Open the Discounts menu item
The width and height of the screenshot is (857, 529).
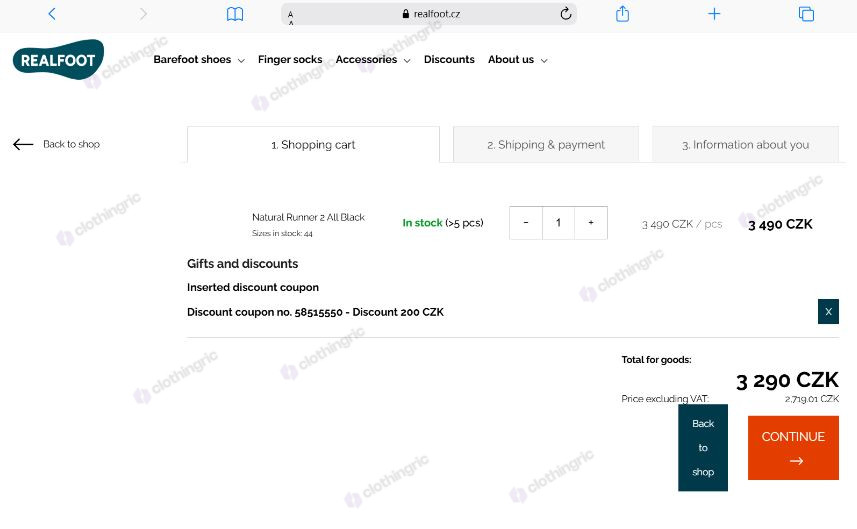coord(449,60)
